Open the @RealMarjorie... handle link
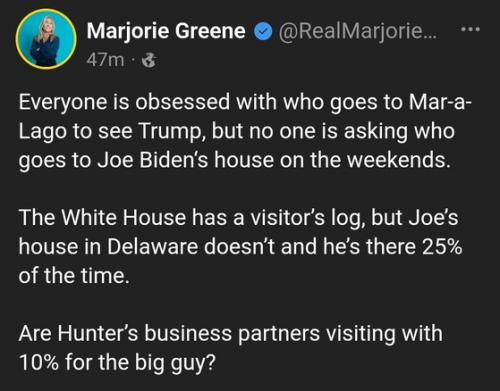This screenshot has height=391, width=500. click(358, 31)
